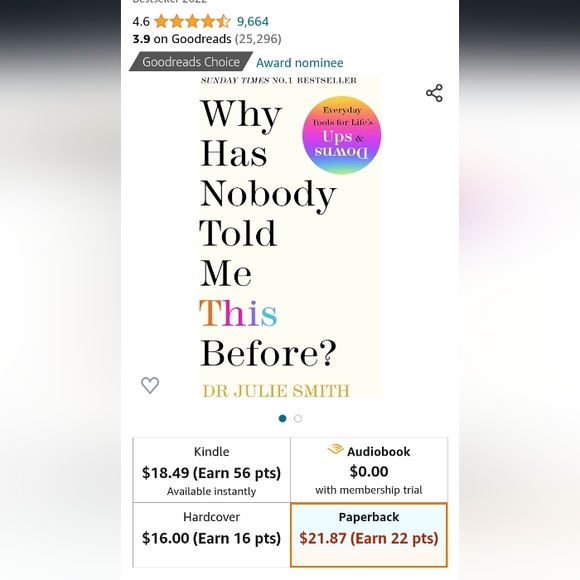The width and height of the screenshot is (580, 580).
Task: Open the Award nominee link
Action: pos(300,63)
